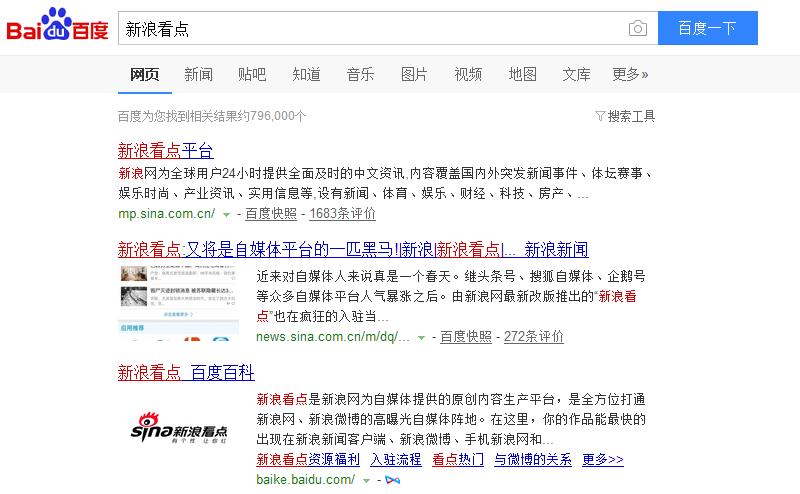This screenshot has width=800, height=494.
Task: Click the mp.sina.com.cn/ URL text
Action: point(167,214)
